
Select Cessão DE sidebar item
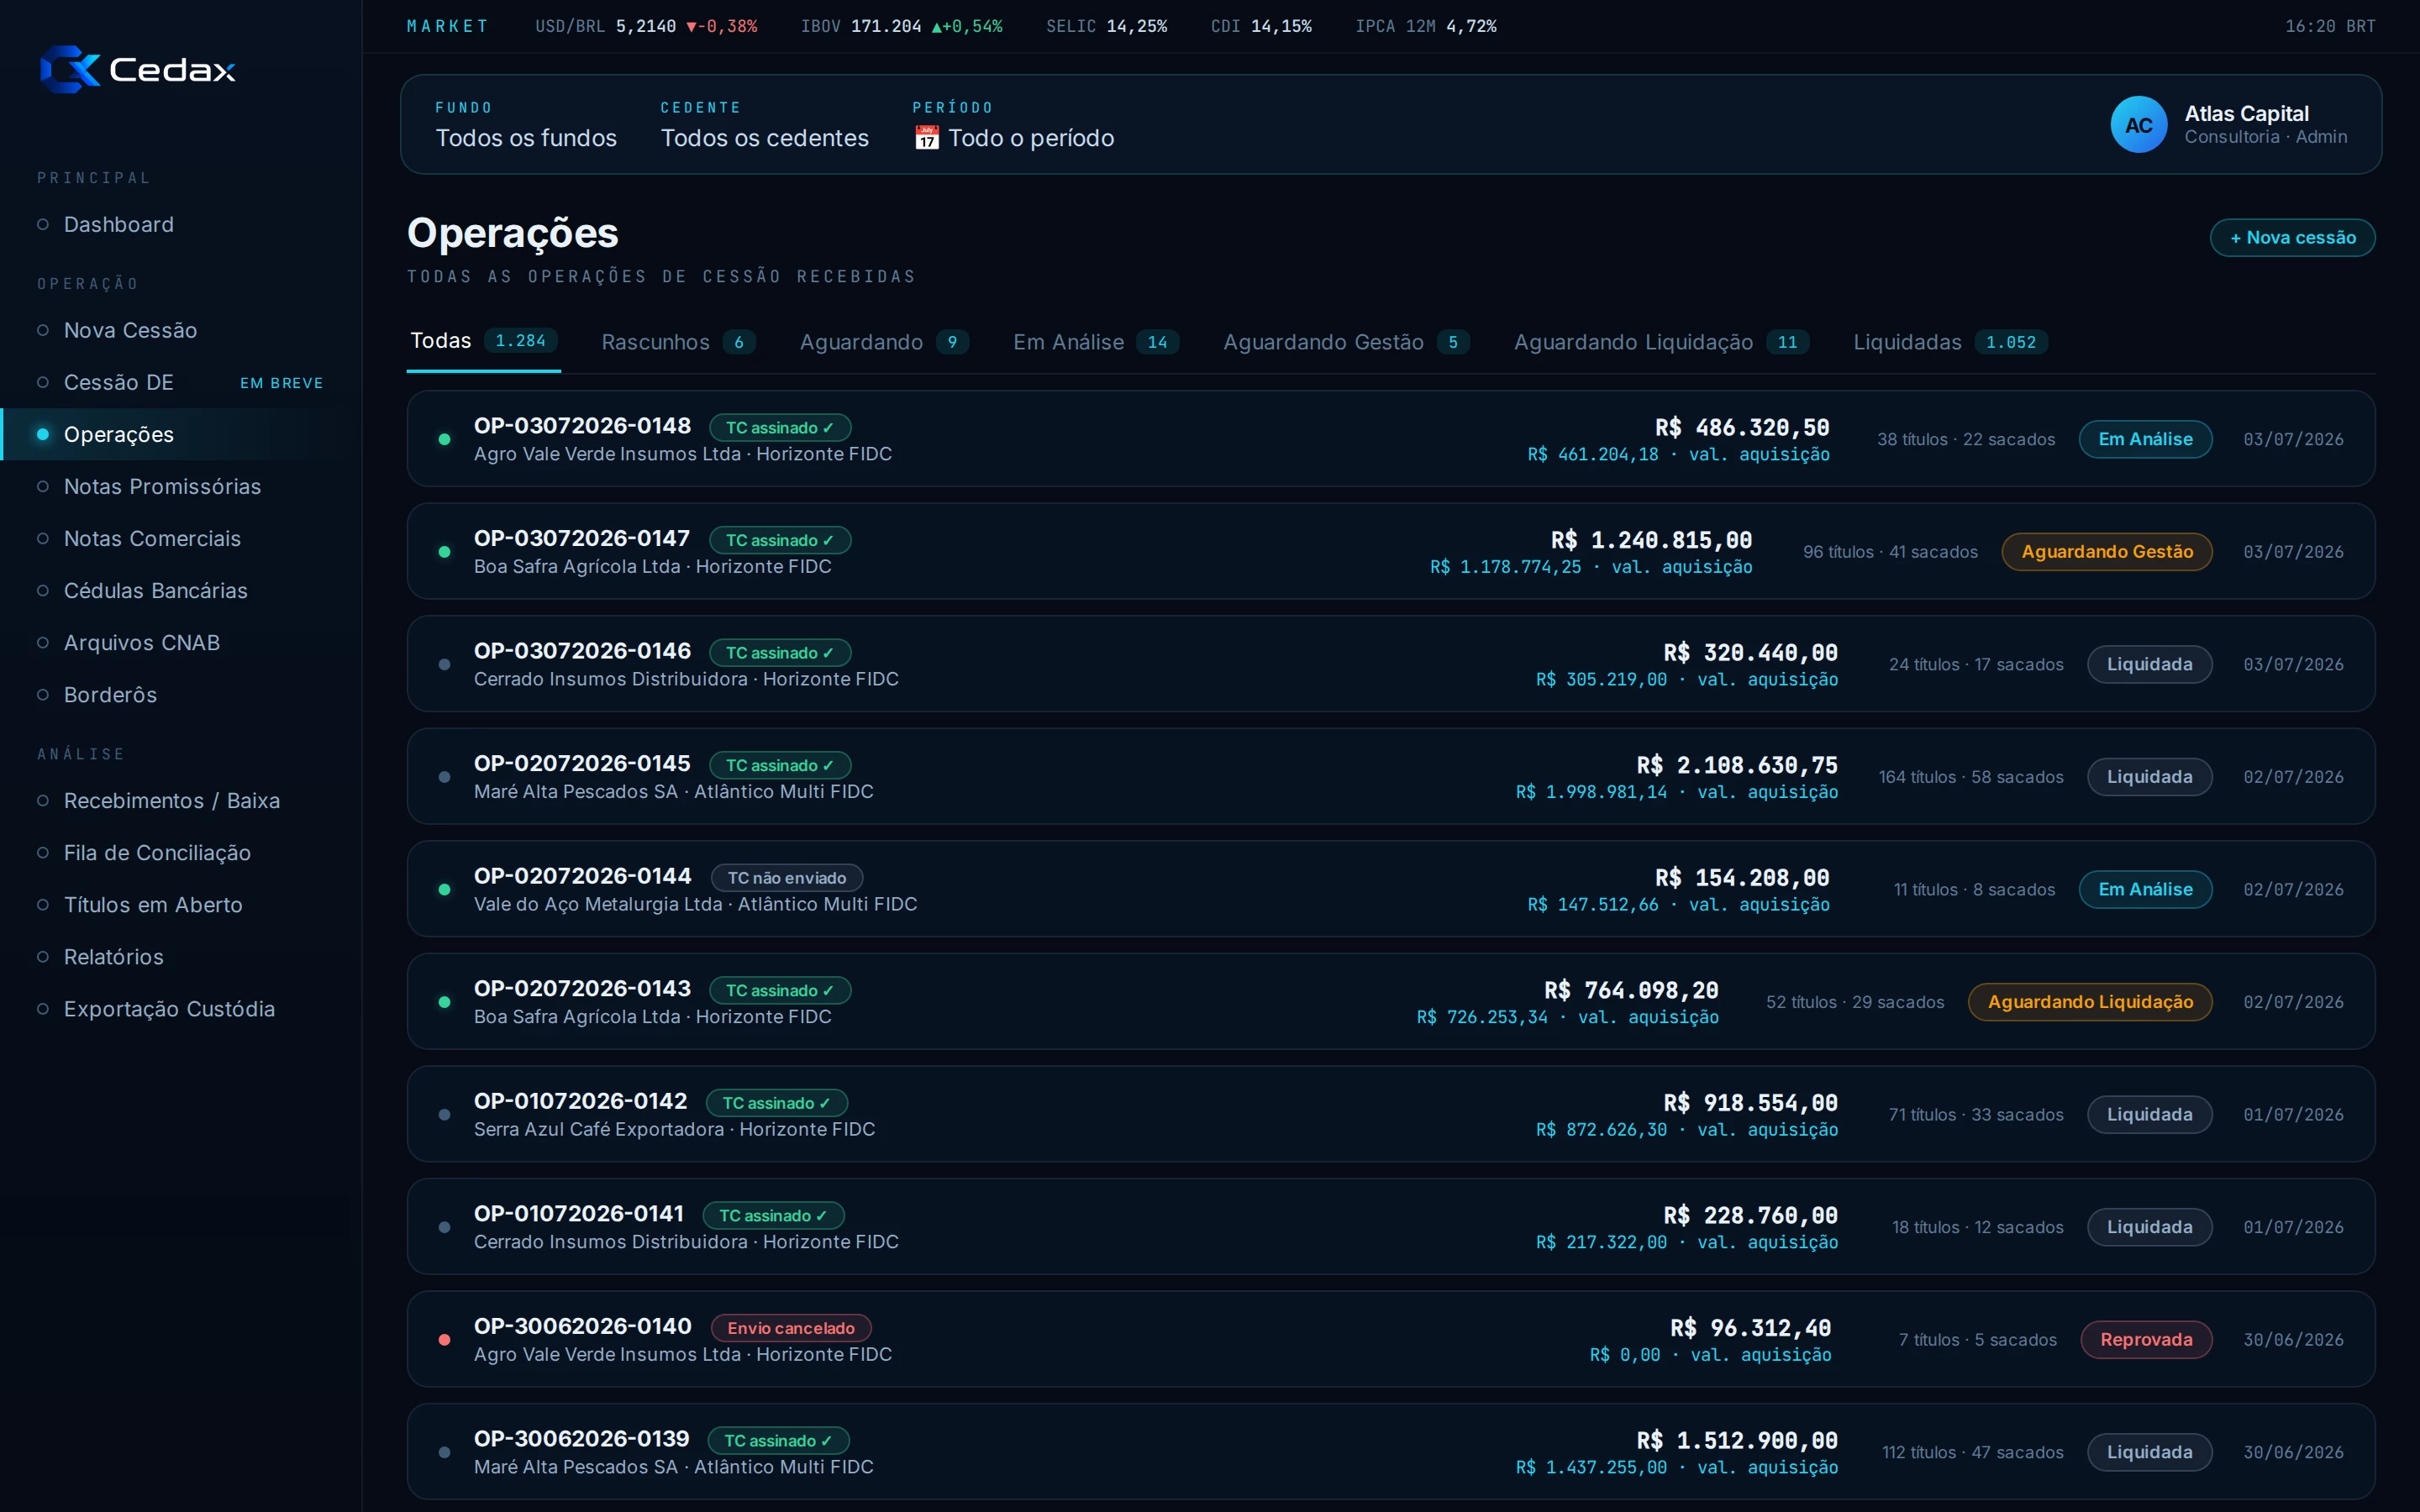180,382
